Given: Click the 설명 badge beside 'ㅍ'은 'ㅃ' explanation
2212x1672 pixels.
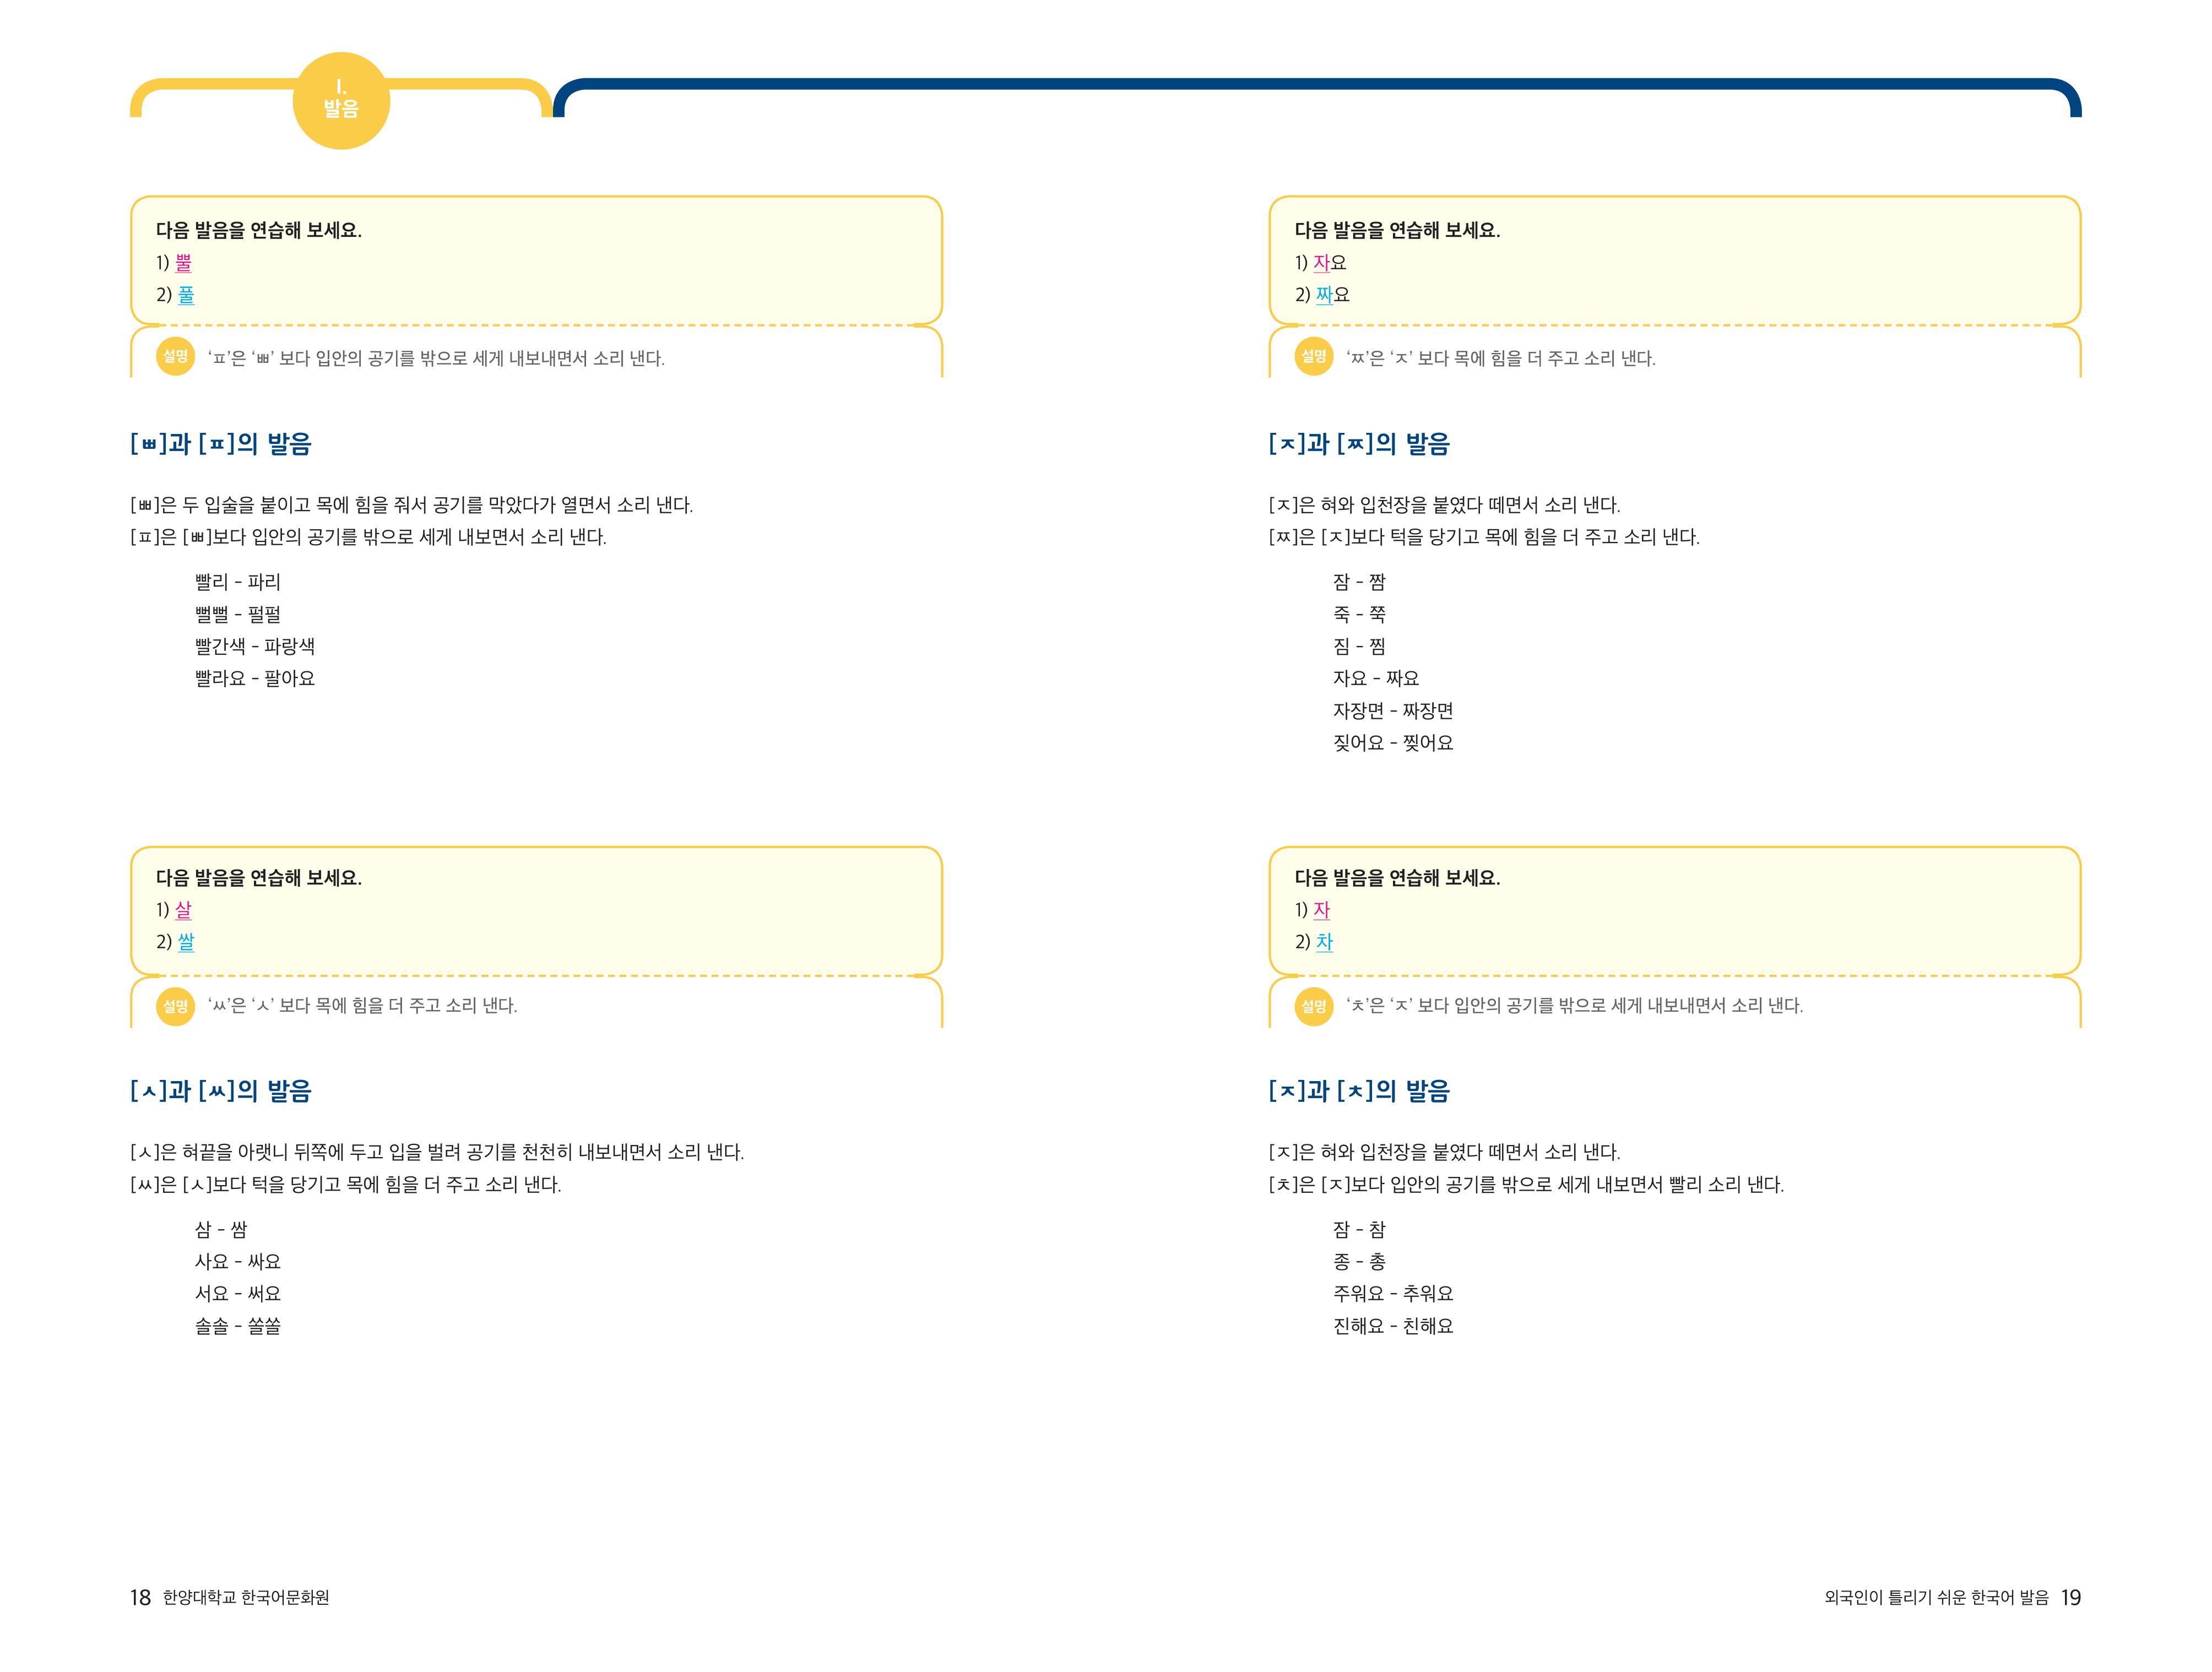Looking at the screenshot, I should tap(175, 356).
